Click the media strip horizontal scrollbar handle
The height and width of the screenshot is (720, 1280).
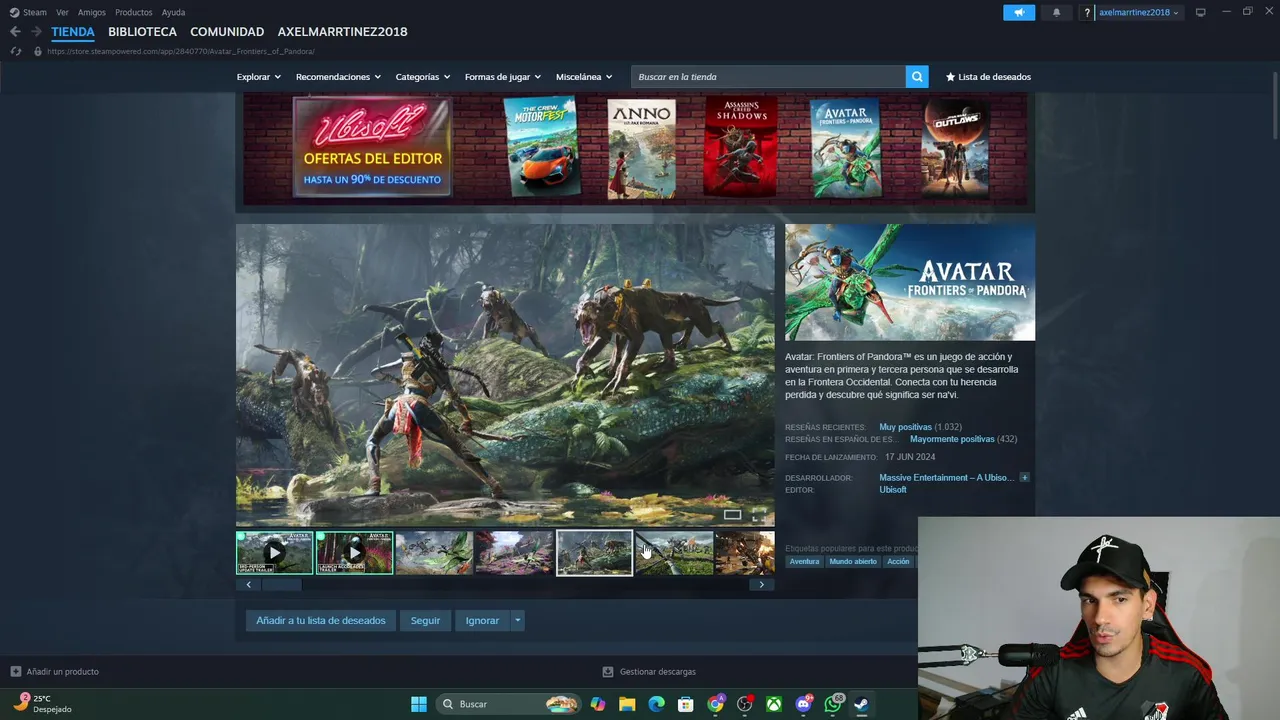tap(281, 585)
